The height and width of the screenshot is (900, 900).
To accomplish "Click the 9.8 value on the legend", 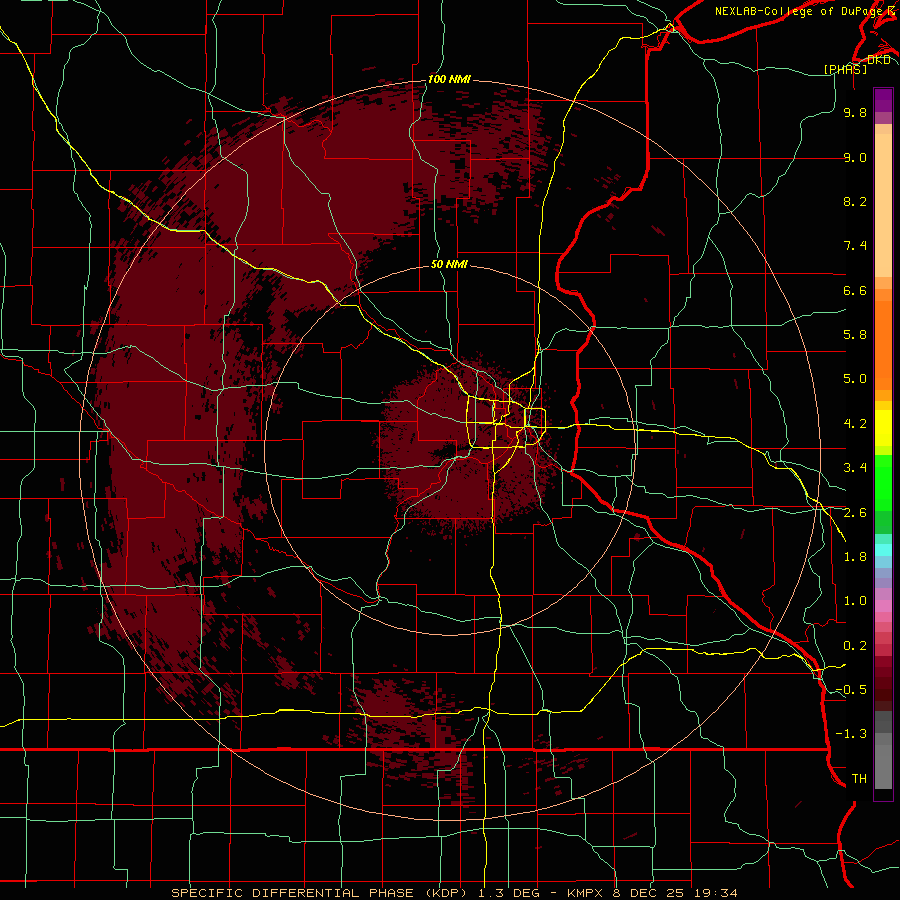I will pyautogui.click(x=855, y=113).
